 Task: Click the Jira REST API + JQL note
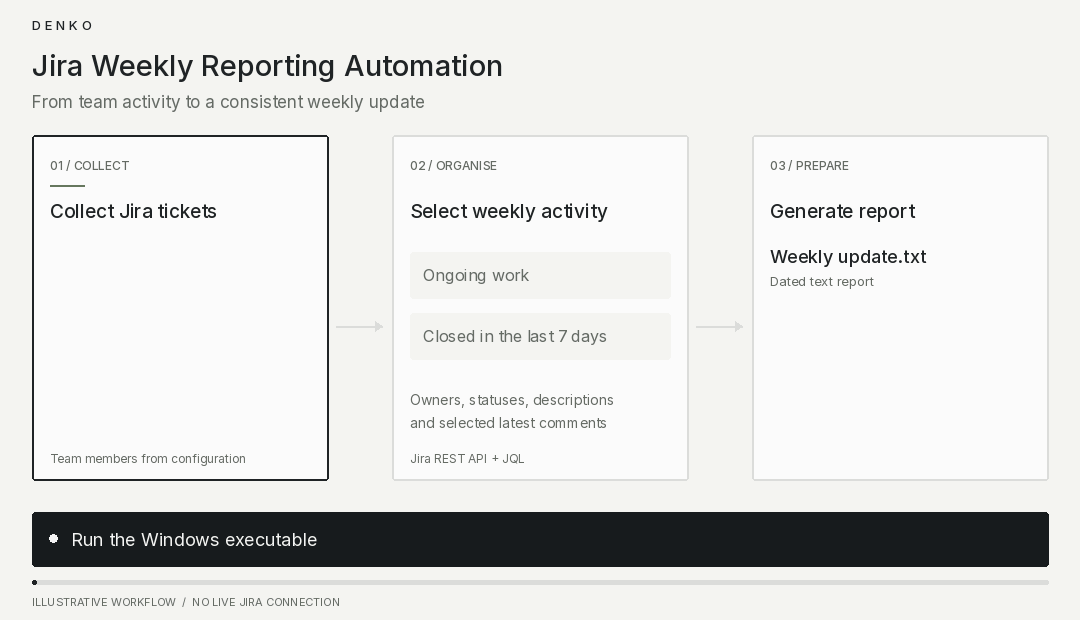click(x=467, y=459)
